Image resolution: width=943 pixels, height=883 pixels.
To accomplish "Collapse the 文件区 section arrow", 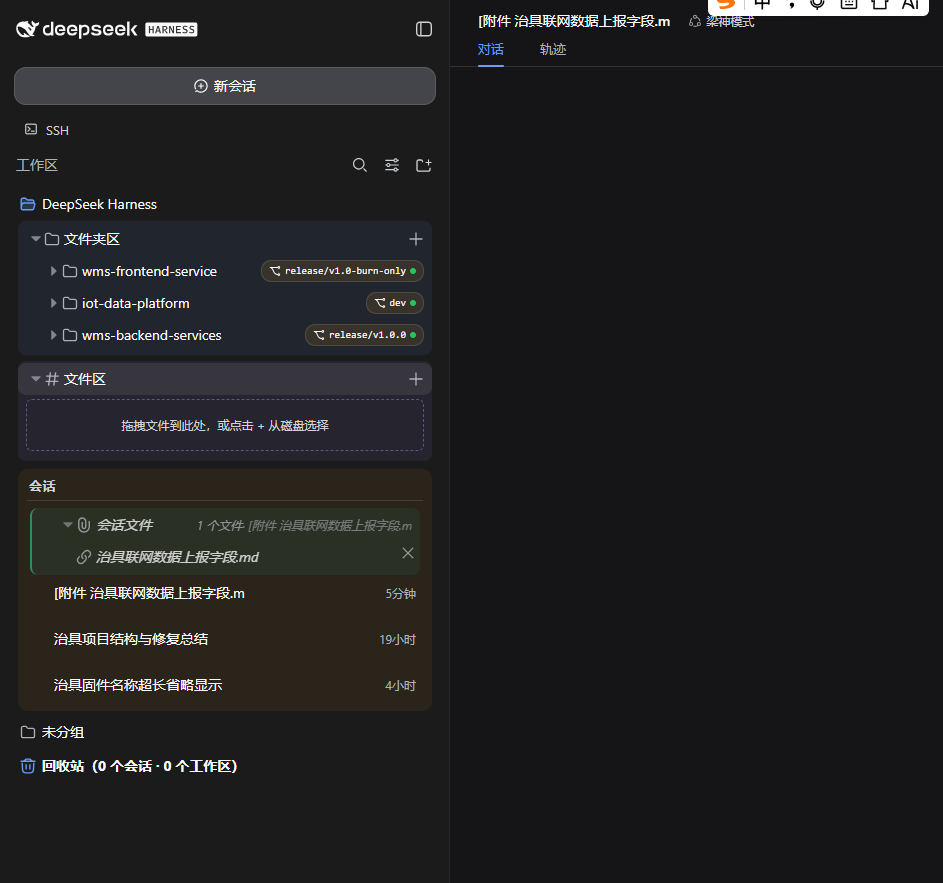I will (35, 379).
